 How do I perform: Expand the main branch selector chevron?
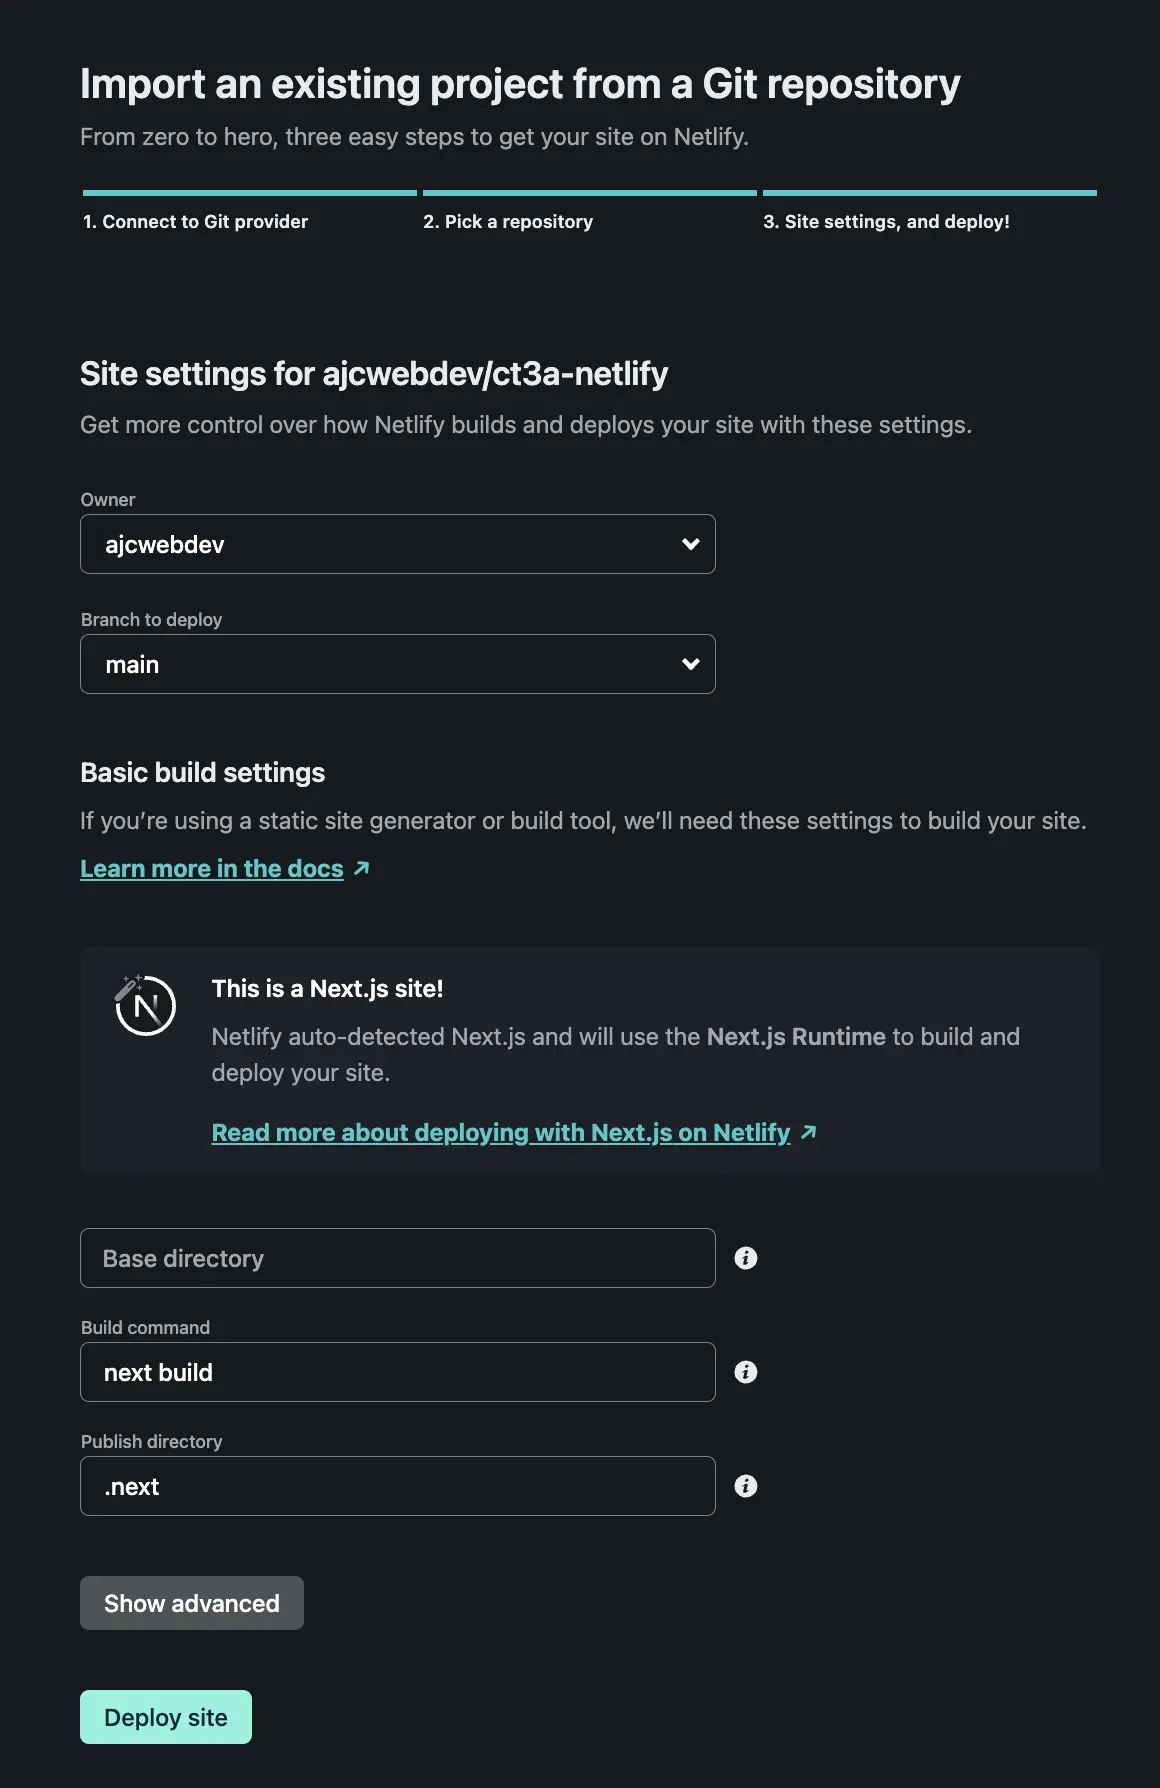(x=690, y=664)
